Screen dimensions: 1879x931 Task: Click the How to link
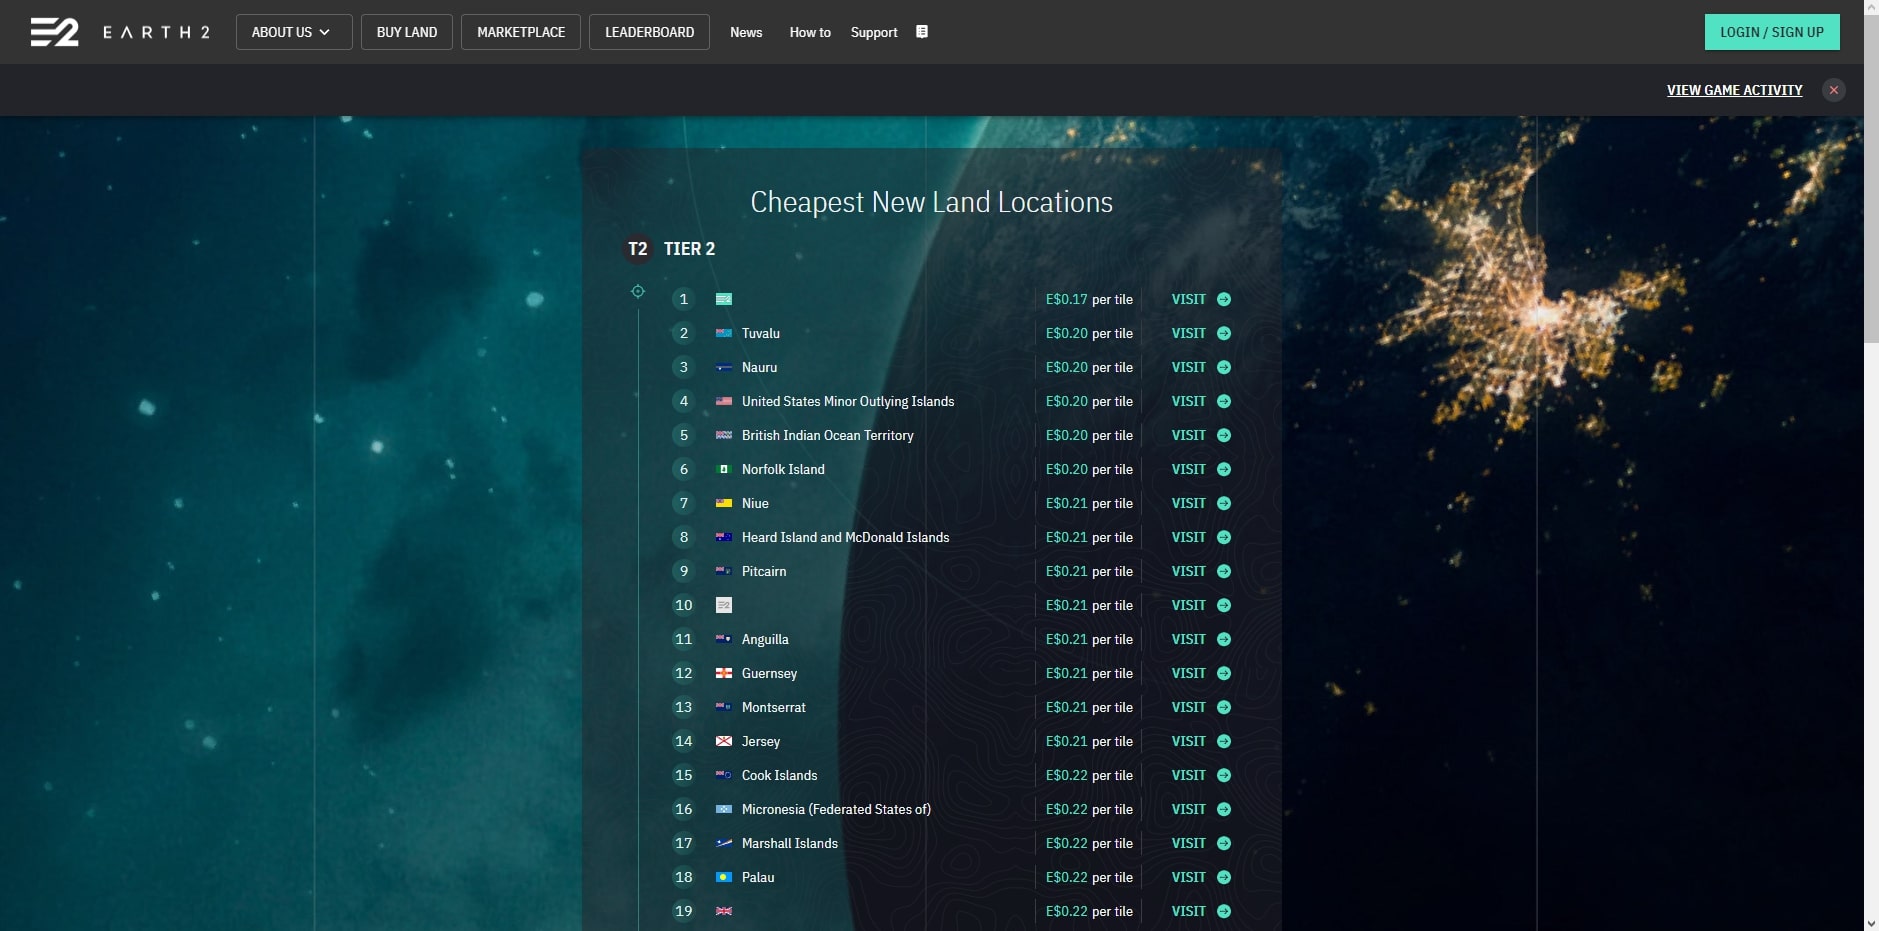(x=810, y=32)
